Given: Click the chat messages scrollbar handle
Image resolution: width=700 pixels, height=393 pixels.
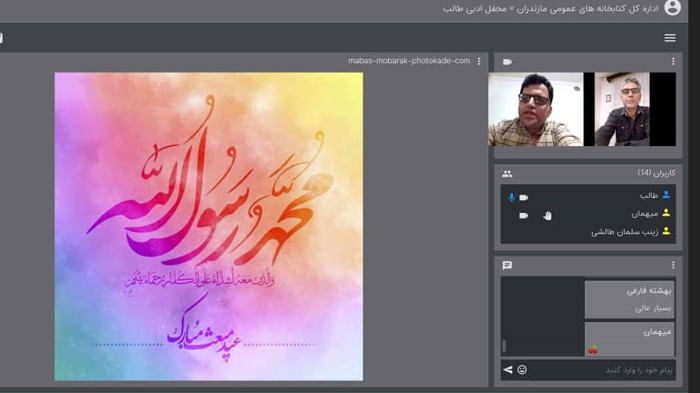Looking at the screenshot, I should point(504,346).
